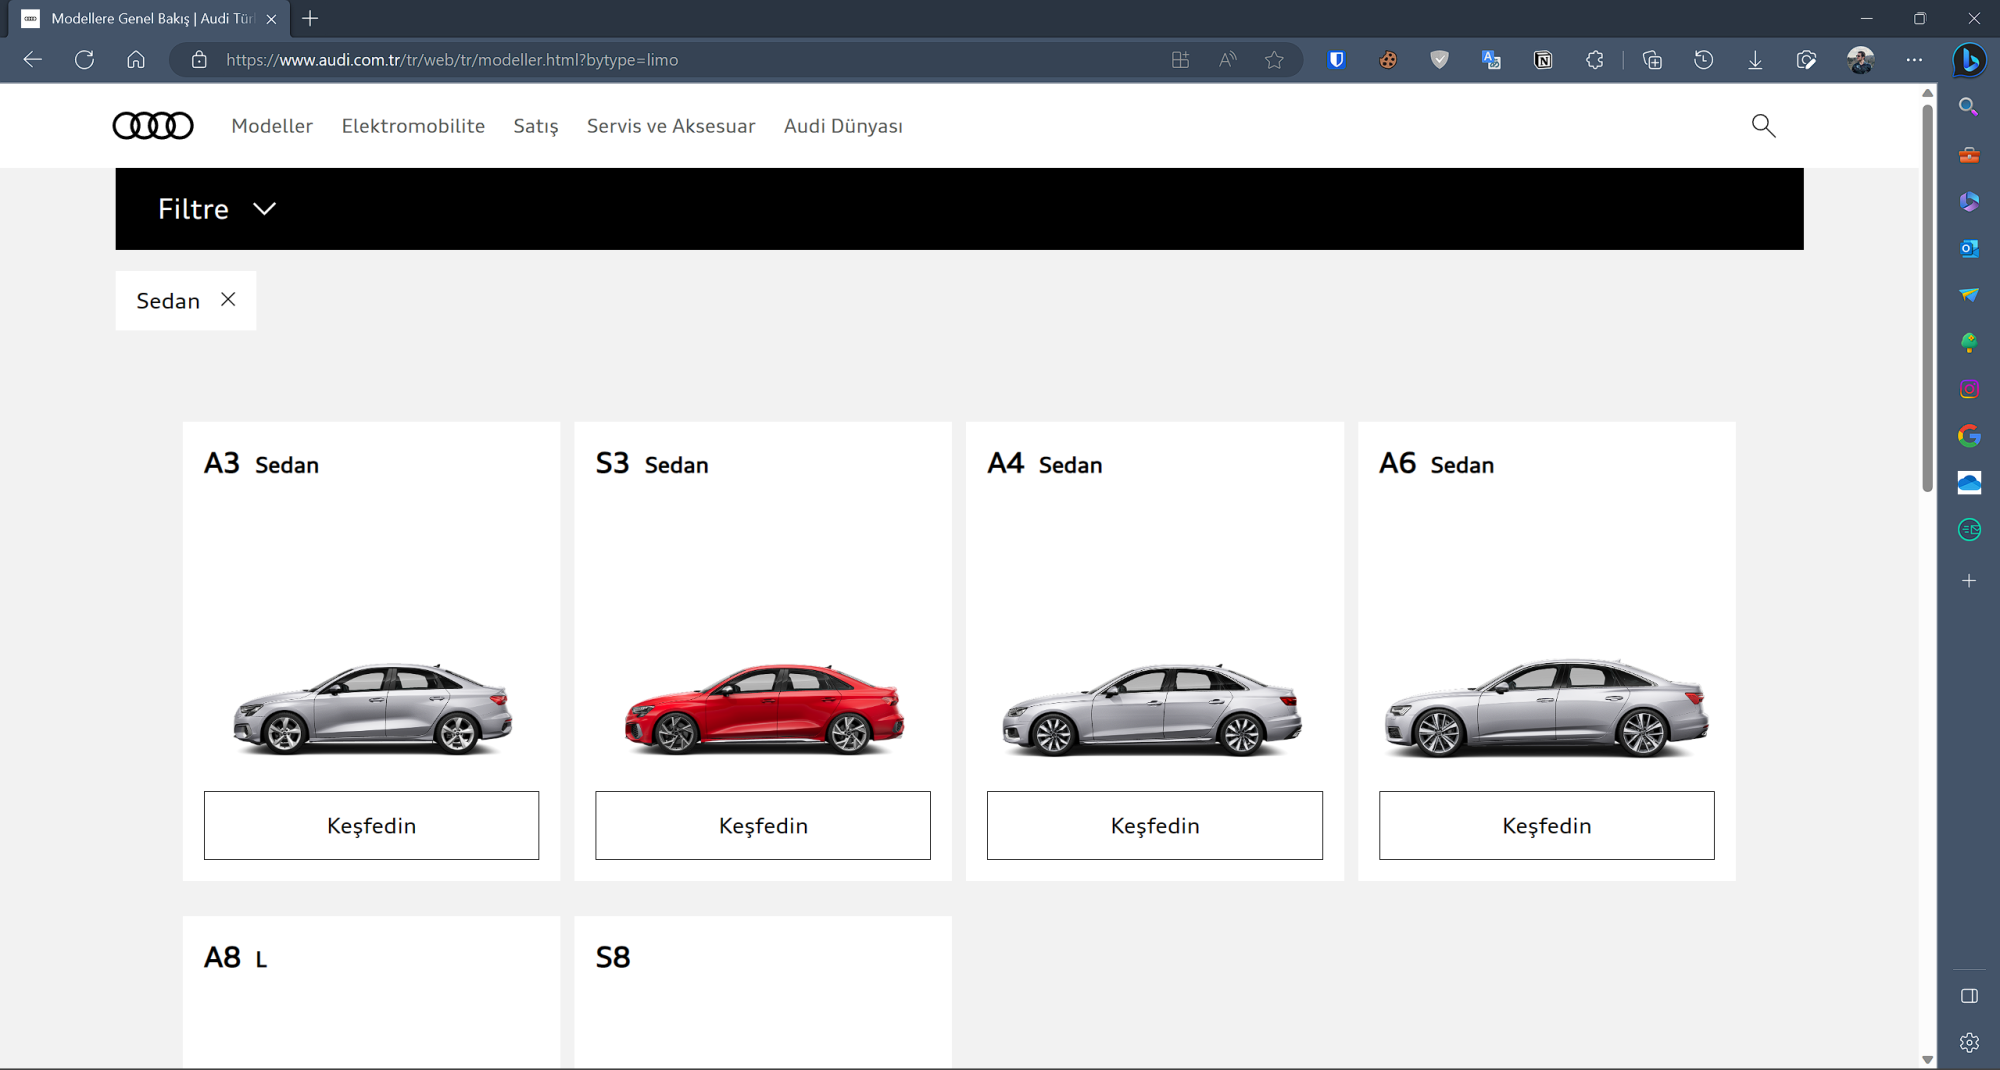The image size is (2000, 1070).
Task: Expand the Filtre dropdown panel
Action: (x=216, y=209)
